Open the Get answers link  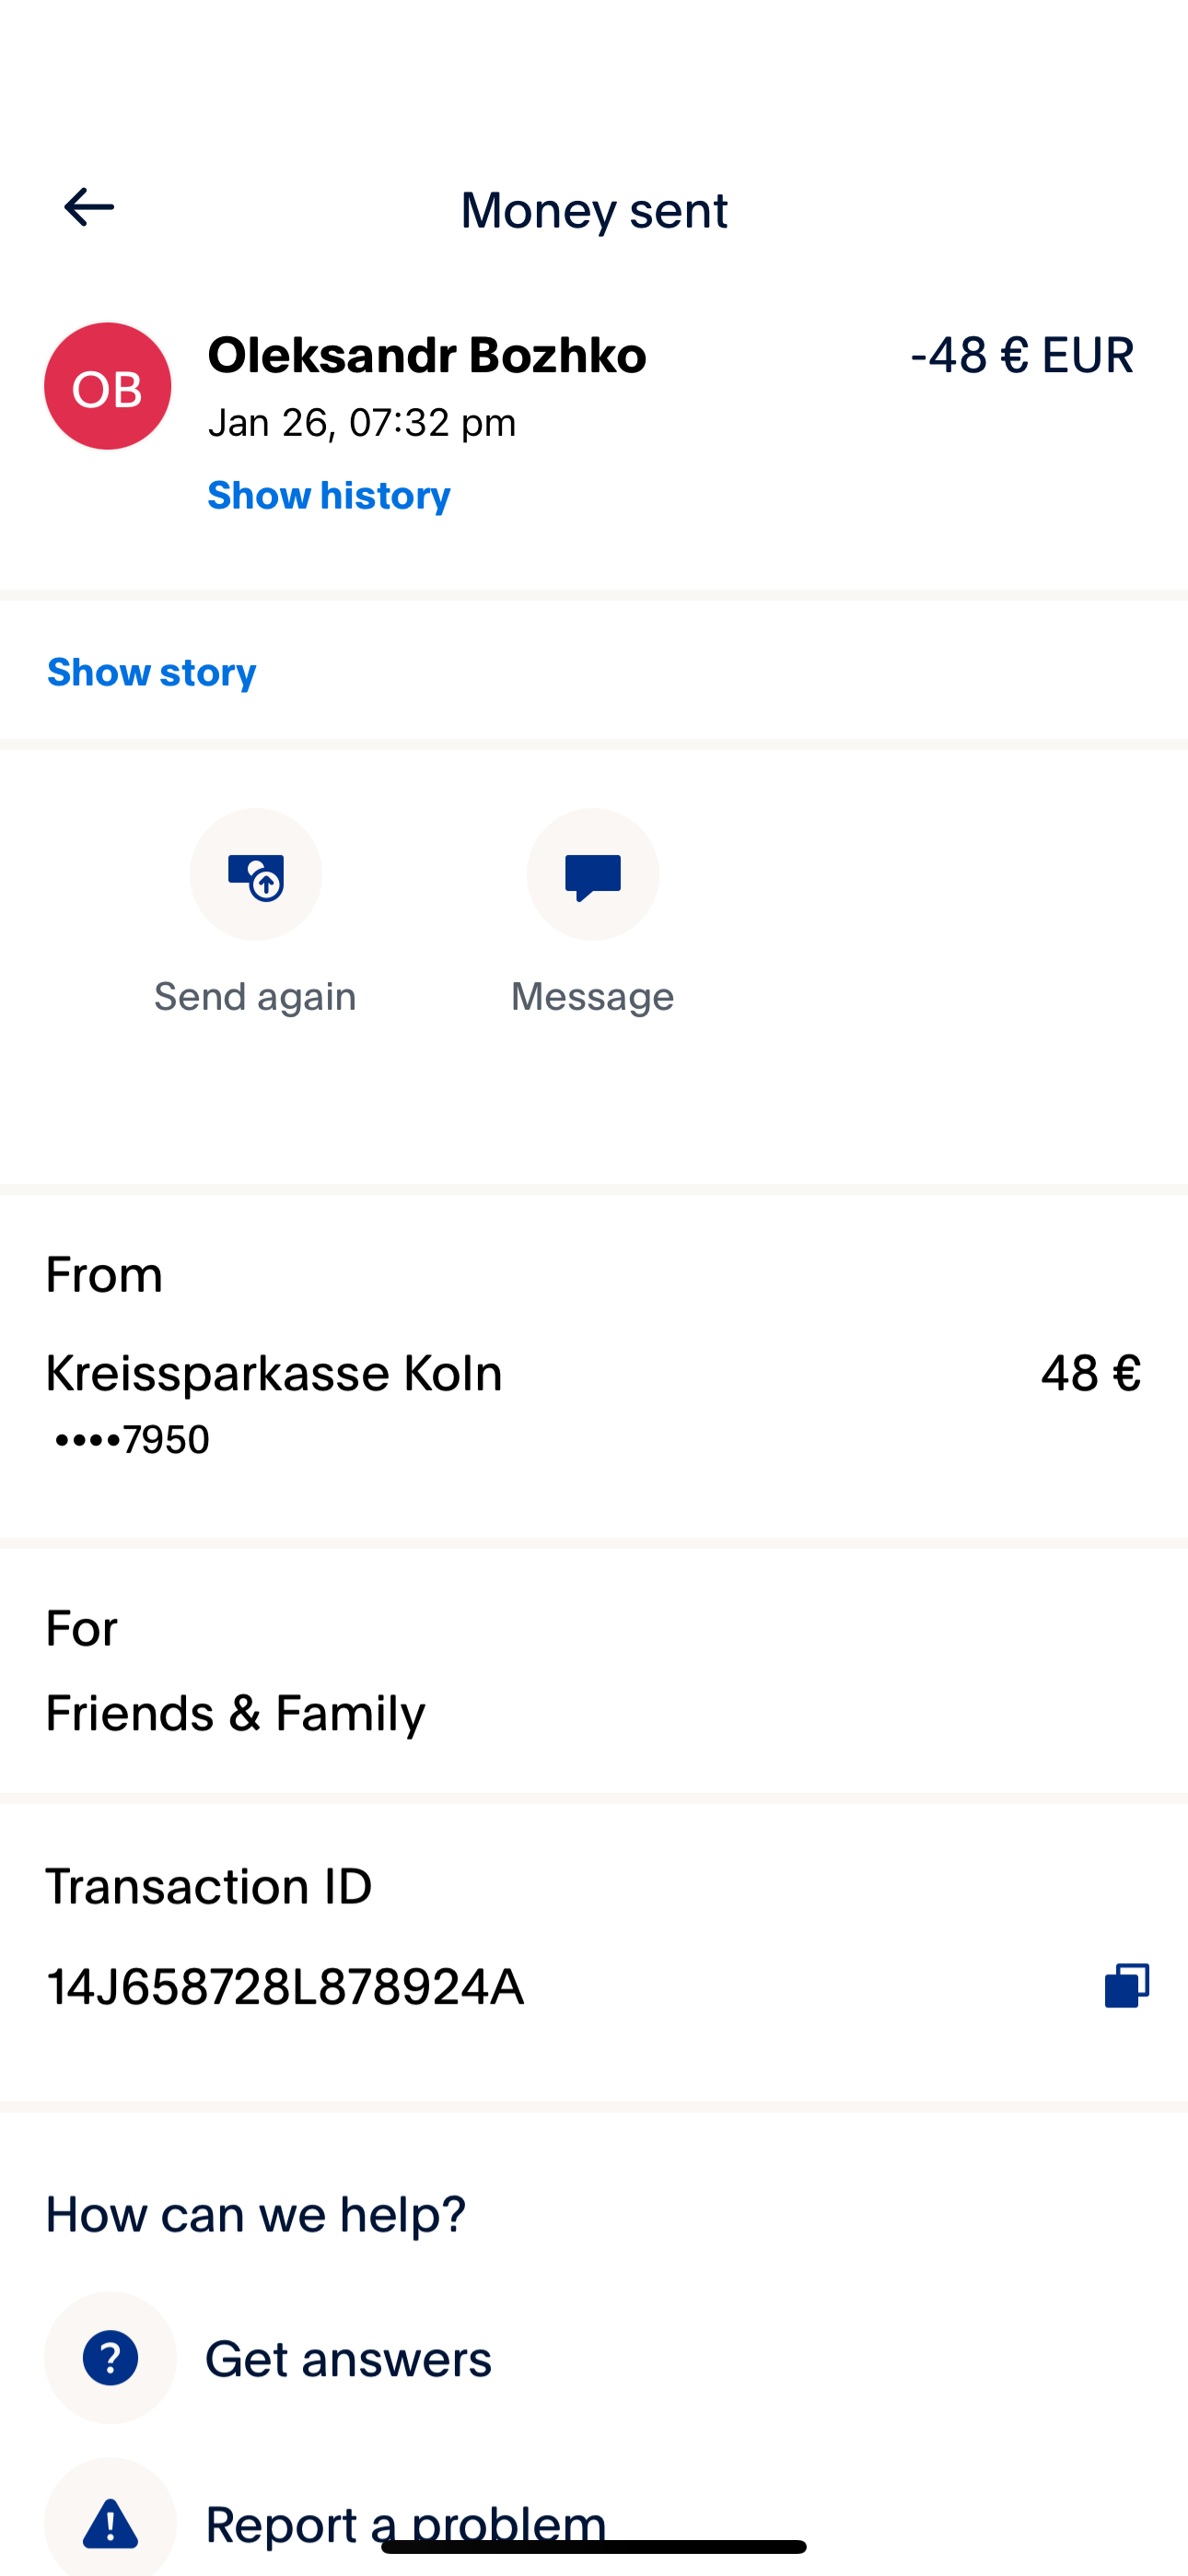348,2358
